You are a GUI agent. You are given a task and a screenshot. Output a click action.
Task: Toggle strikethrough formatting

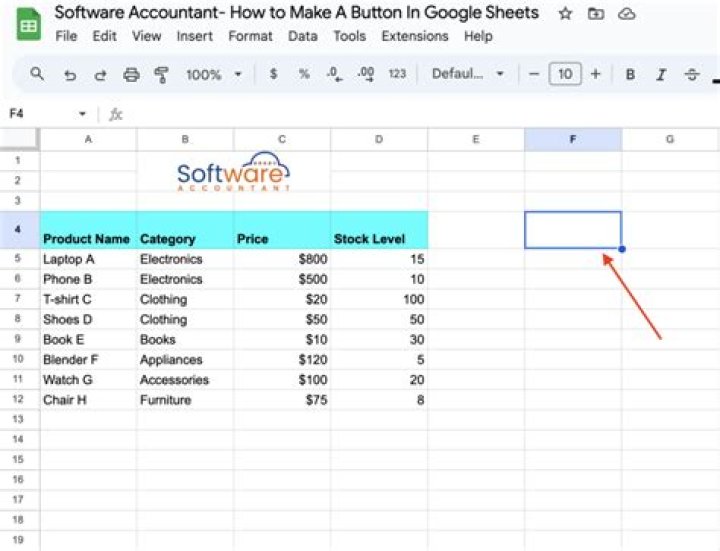click(x=692, y=74)
